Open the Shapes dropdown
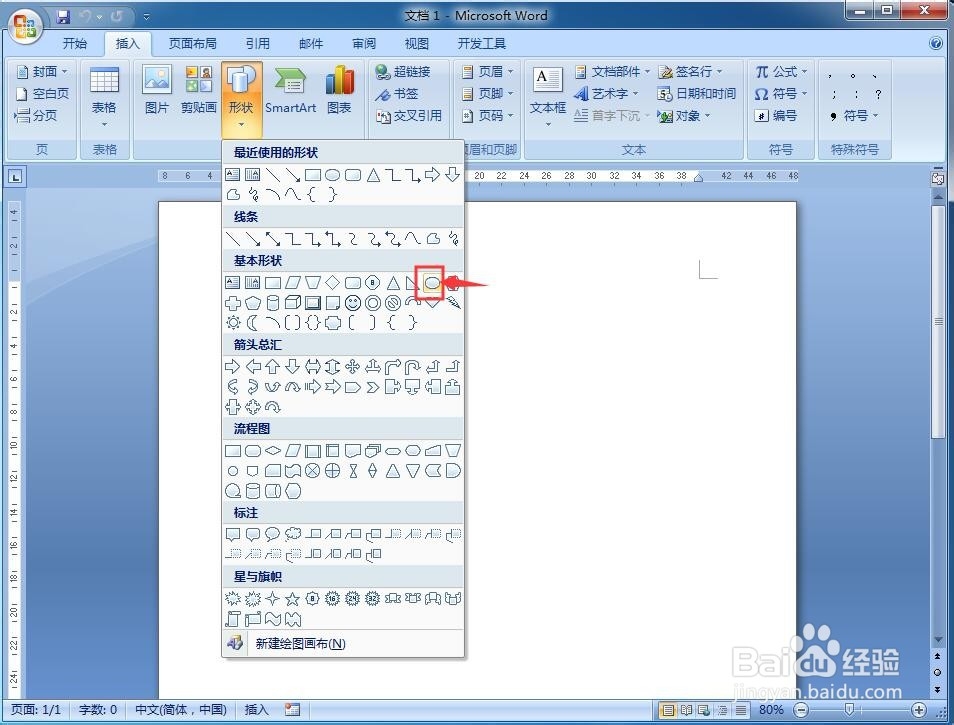 [x=241, y=99]
